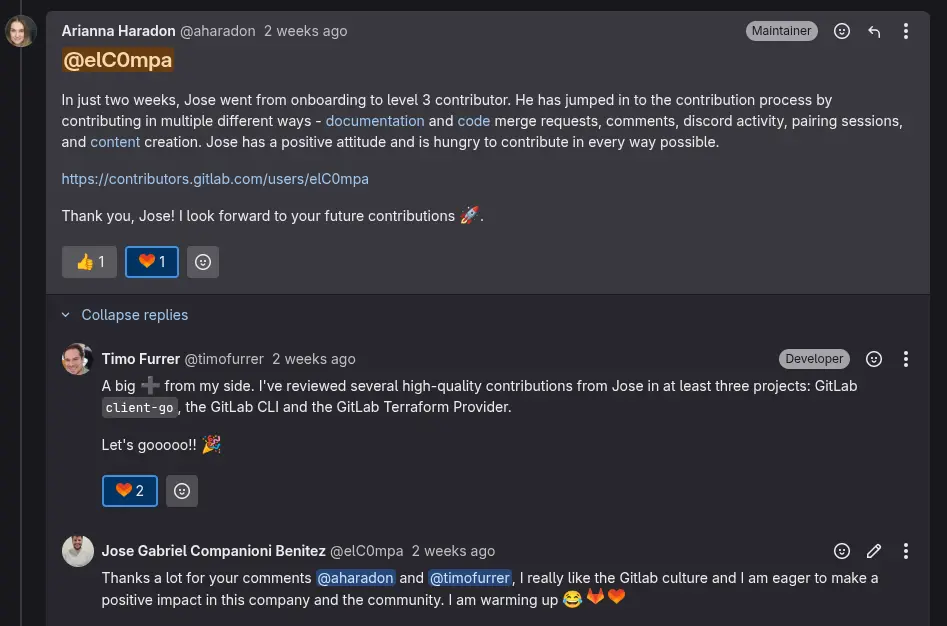Add an emoji reaction on Arianna's comment header
Viewport: 947px width, 626px height.
point(841,31)
